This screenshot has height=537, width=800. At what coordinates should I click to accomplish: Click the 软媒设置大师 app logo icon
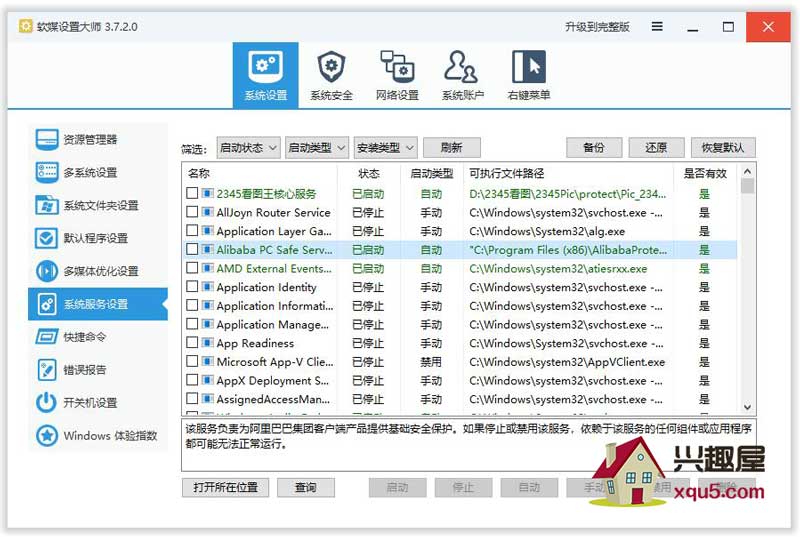(x=26, y=26)
